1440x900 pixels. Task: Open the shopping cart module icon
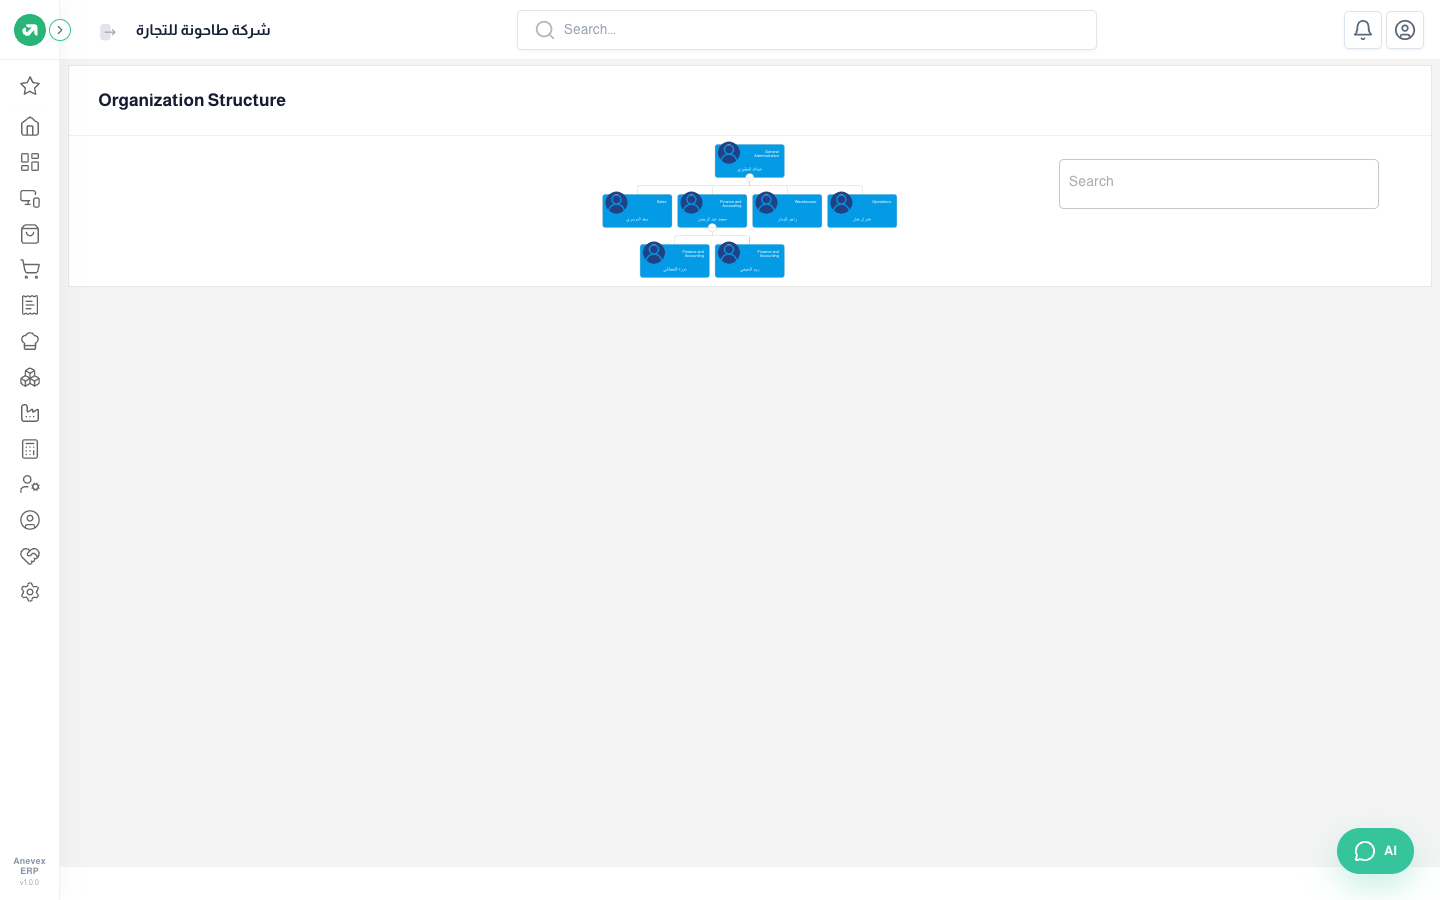[x=30, y=269]
